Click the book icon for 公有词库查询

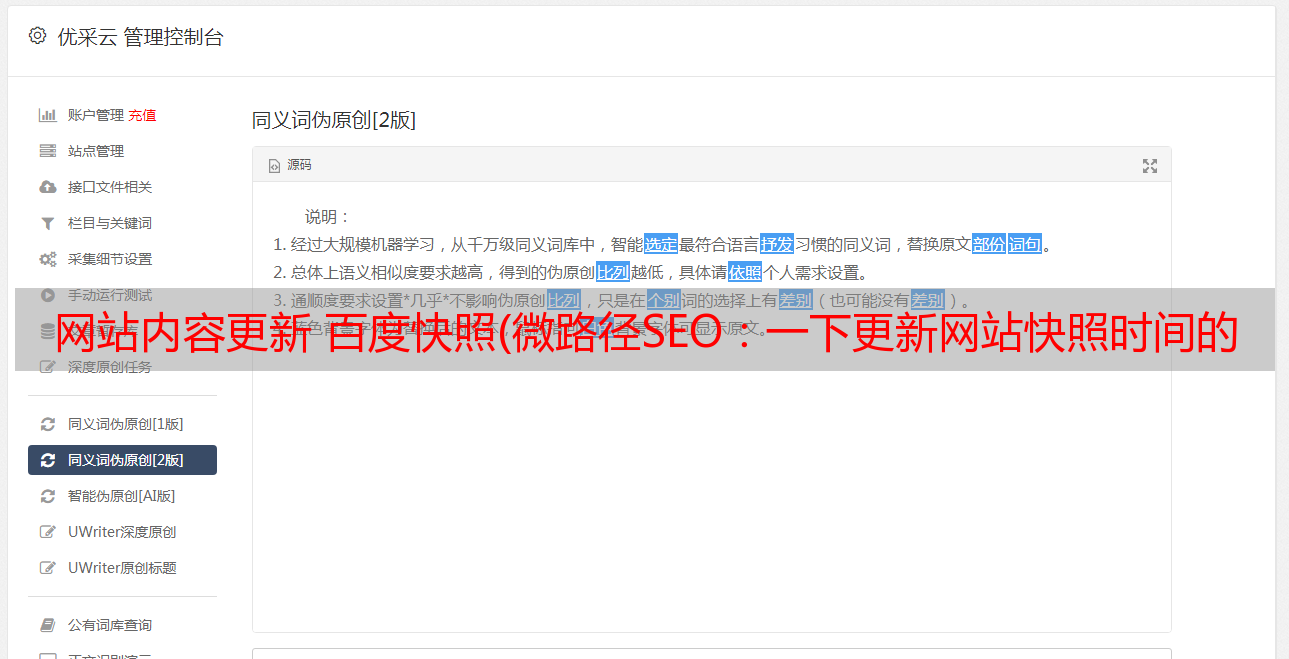pyautogui.click(x=47, y=625)
